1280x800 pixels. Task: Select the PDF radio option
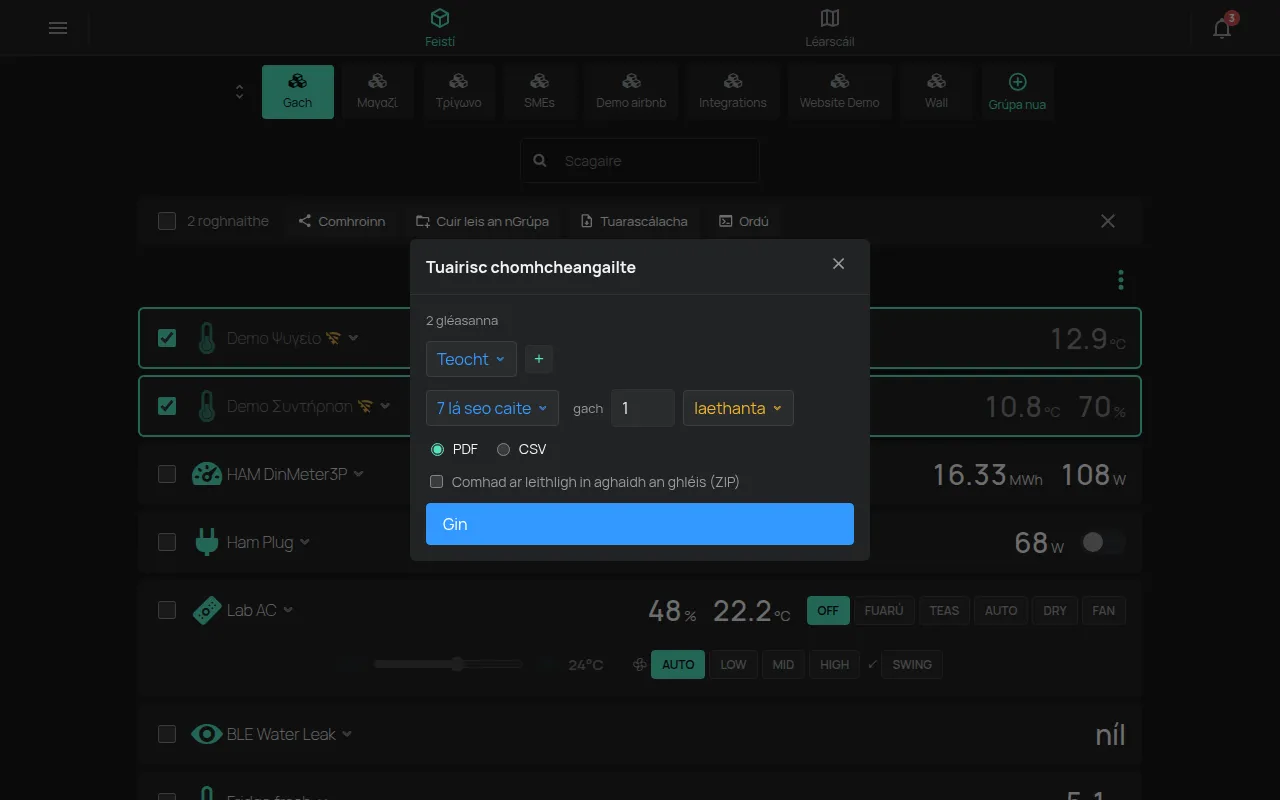[437, 449]
